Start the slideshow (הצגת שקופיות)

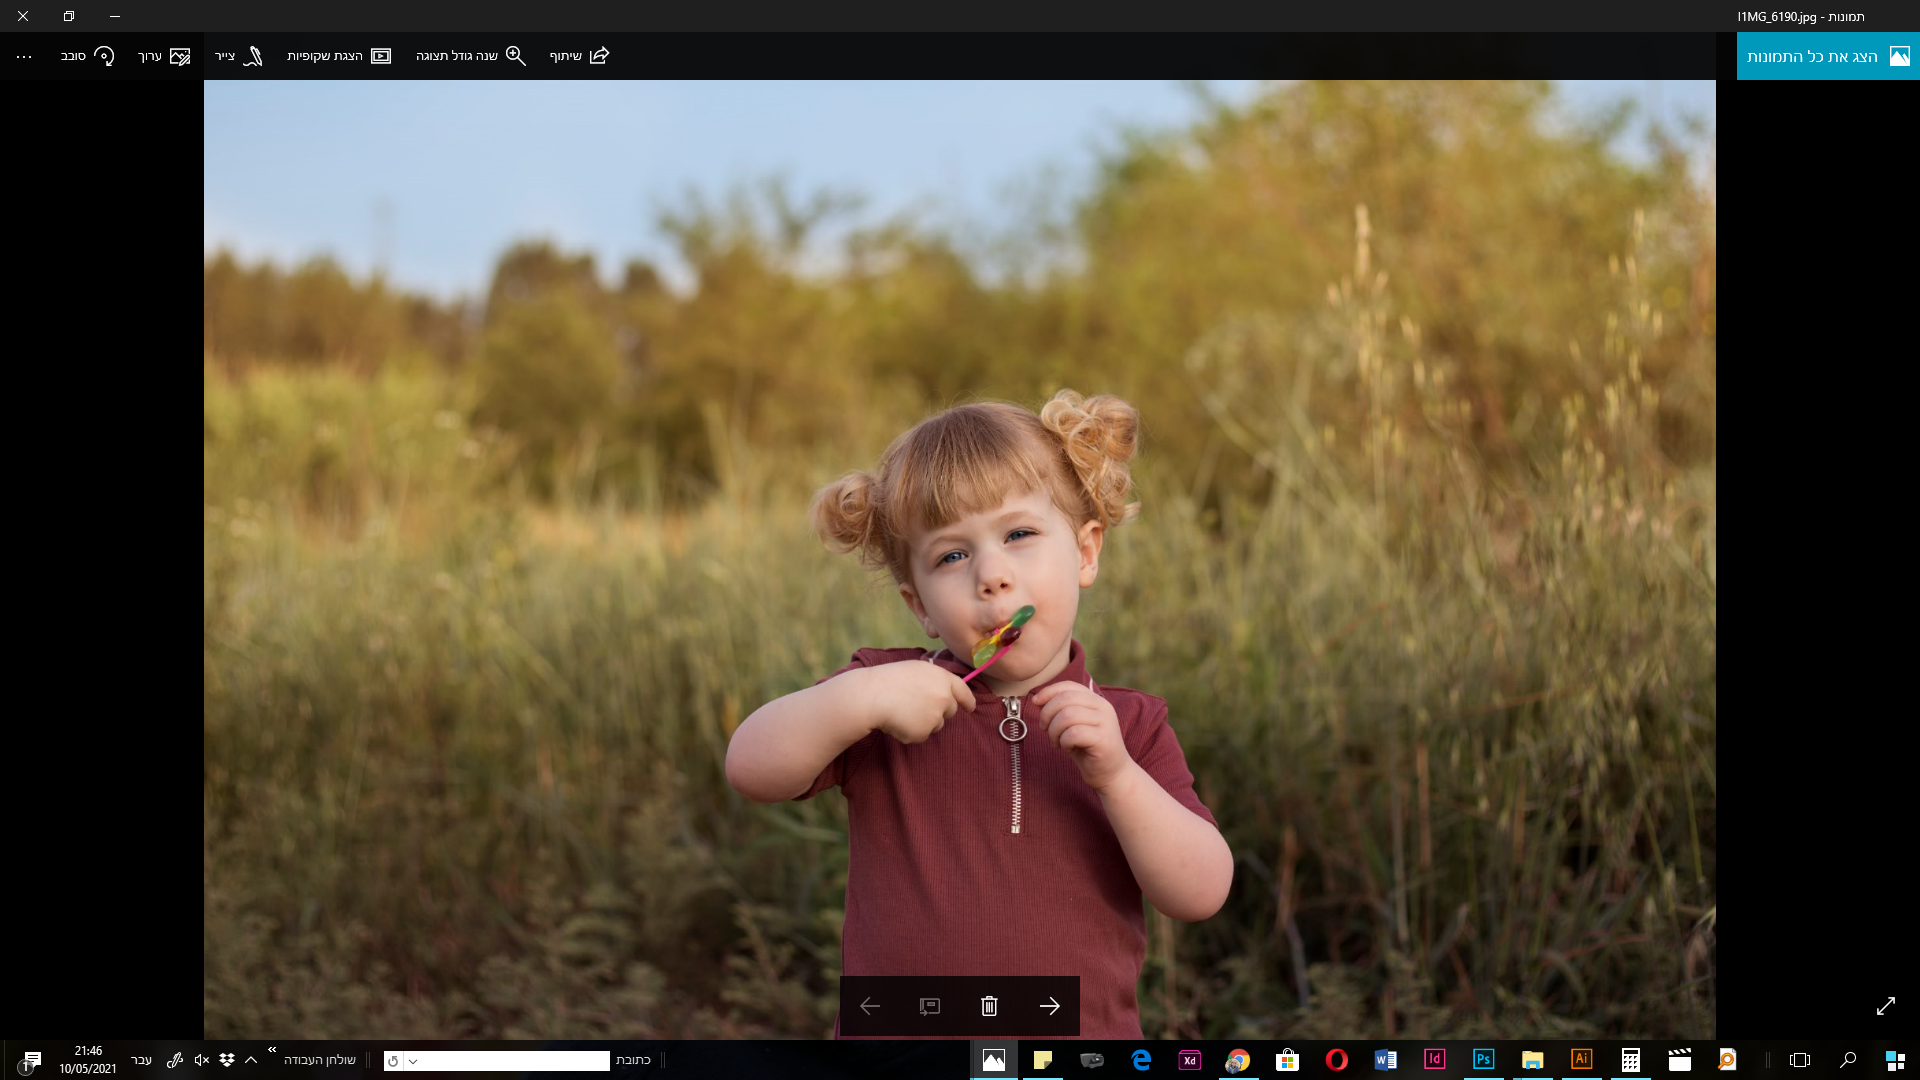coord(381,56)
